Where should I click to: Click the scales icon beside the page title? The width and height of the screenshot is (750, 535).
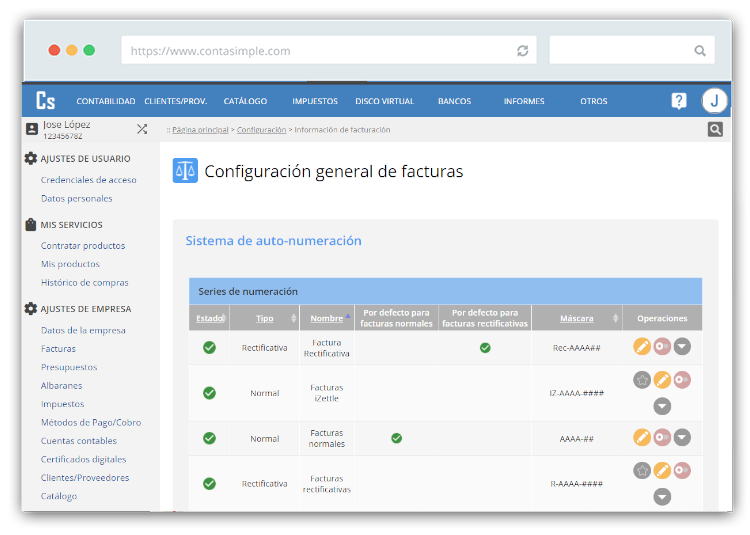[185, 171]
